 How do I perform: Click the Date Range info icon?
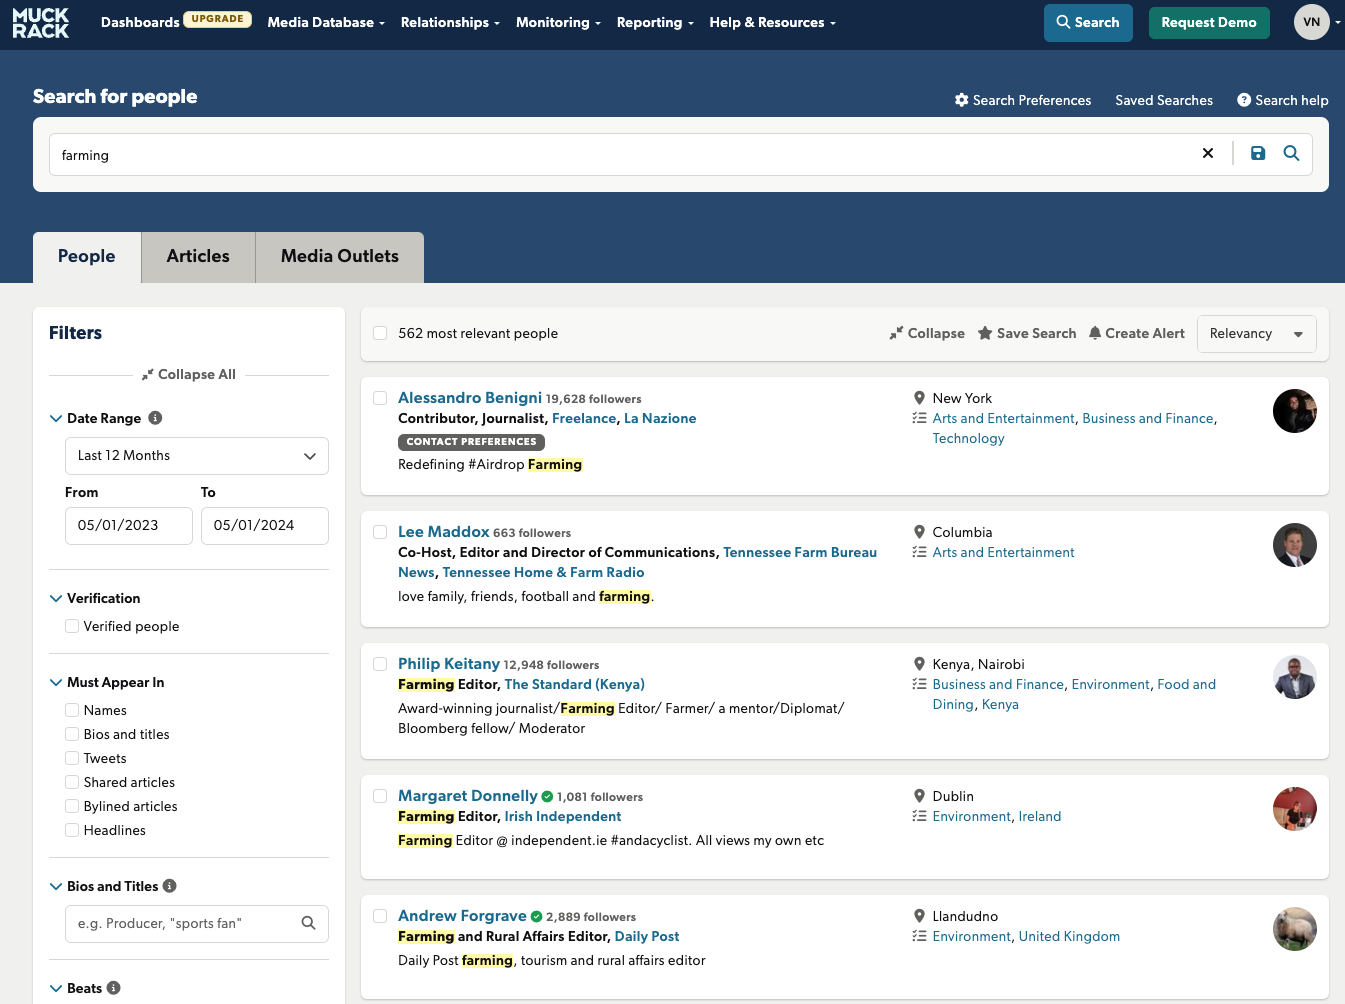(155, 418)
